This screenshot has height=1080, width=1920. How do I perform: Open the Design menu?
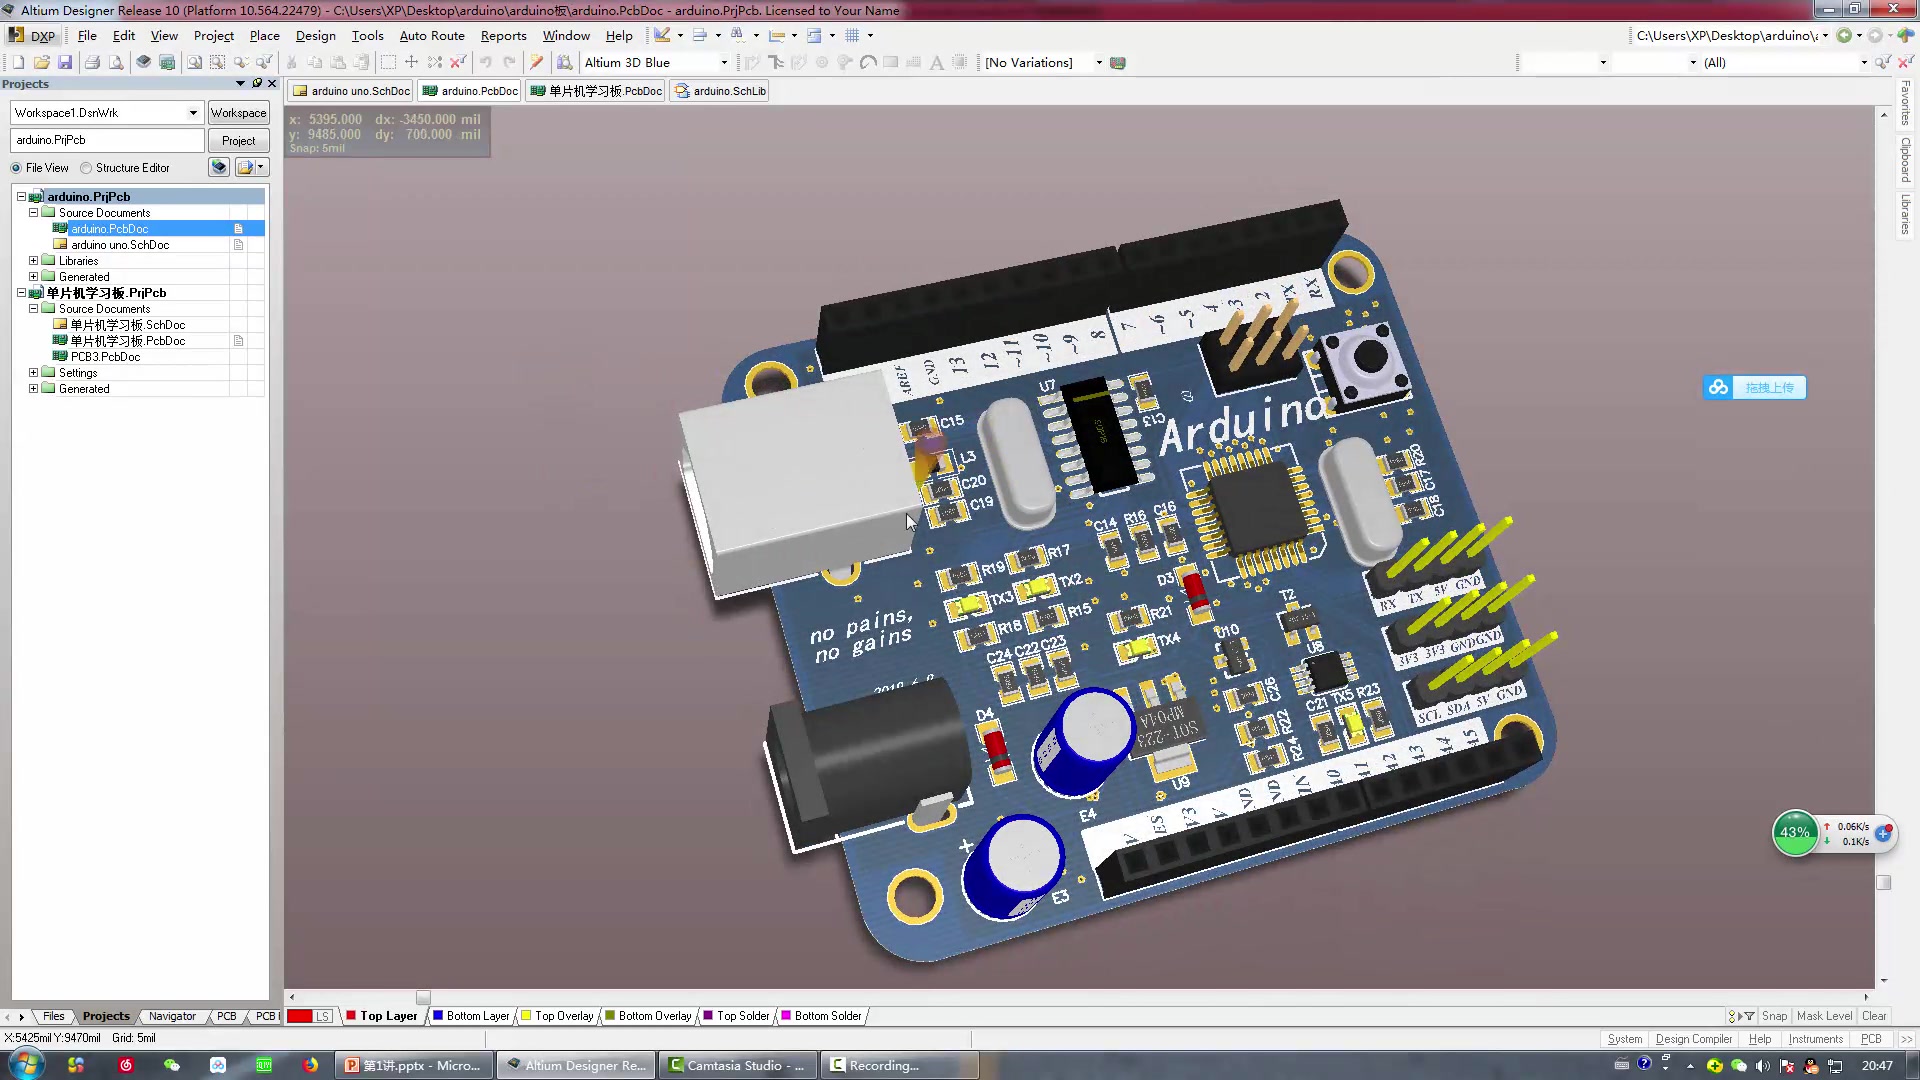tap(315, 35)
